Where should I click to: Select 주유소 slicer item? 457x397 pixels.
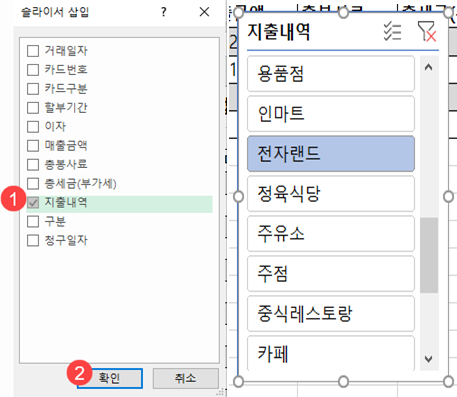point(331,234)
